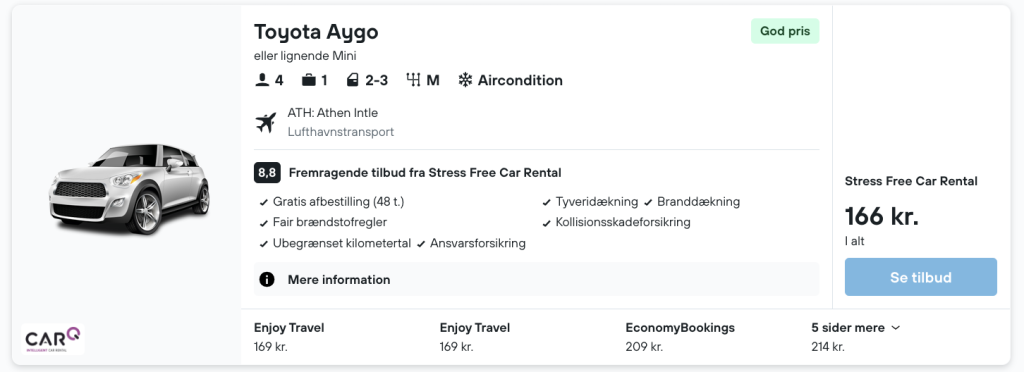Expand the Mere information section
This screenshot has width=1024, height=372.
pos(536,279)
